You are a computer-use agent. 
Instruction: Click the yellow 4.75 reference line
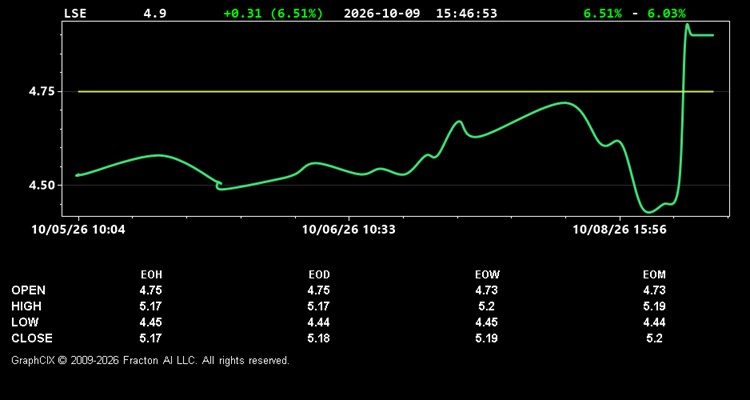point(395,91)
